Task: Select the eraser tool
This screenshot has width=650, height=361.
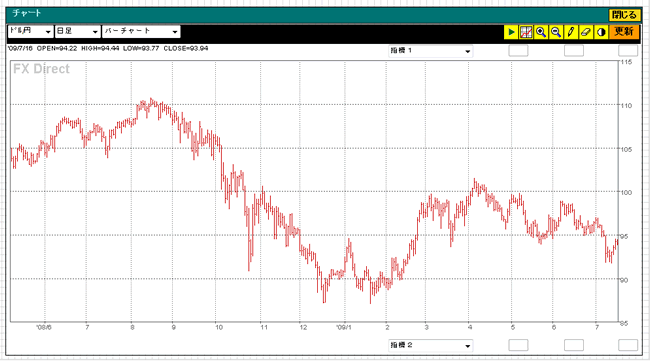Action: 586,32
